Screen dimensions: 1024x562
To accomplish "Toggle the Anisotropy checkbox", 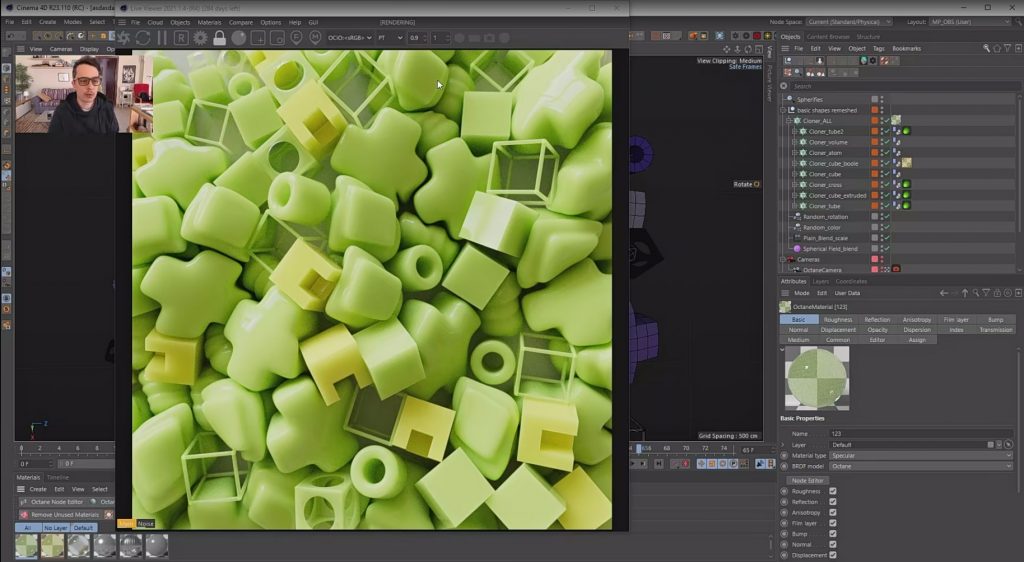I will point(833,512).
